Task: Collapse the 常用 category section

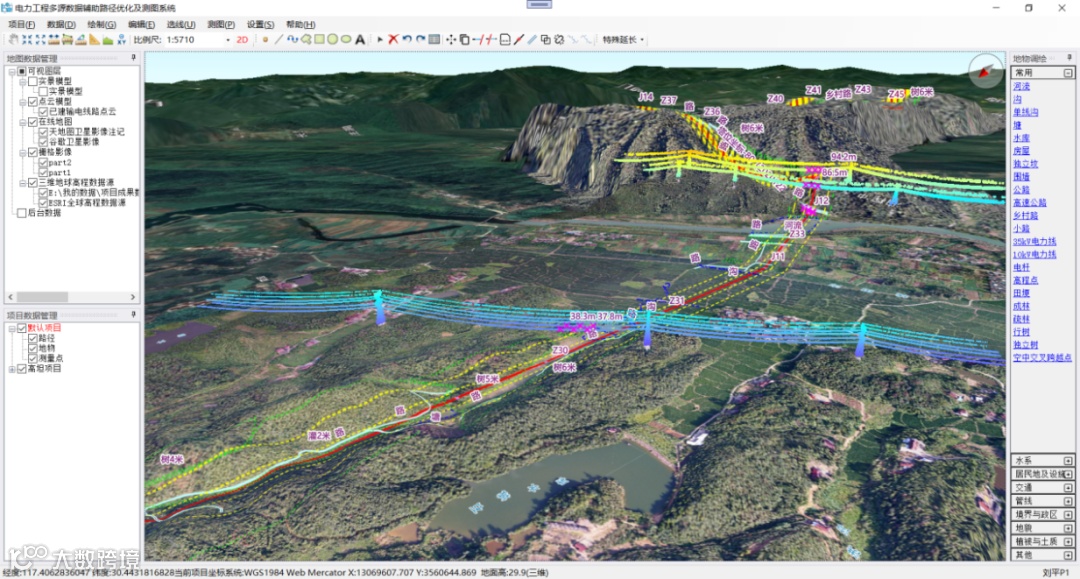Action: pyautogui.click(x=1068, y=73)
